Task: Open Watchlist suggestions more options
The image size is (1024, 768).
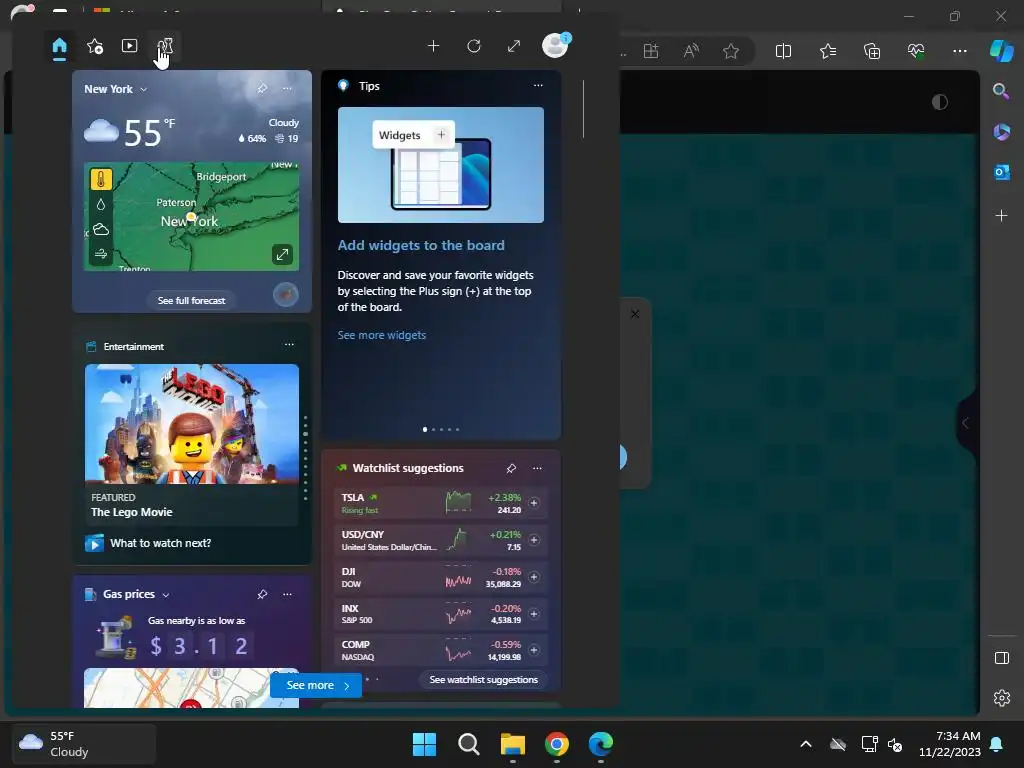Action: click(537, 468)
